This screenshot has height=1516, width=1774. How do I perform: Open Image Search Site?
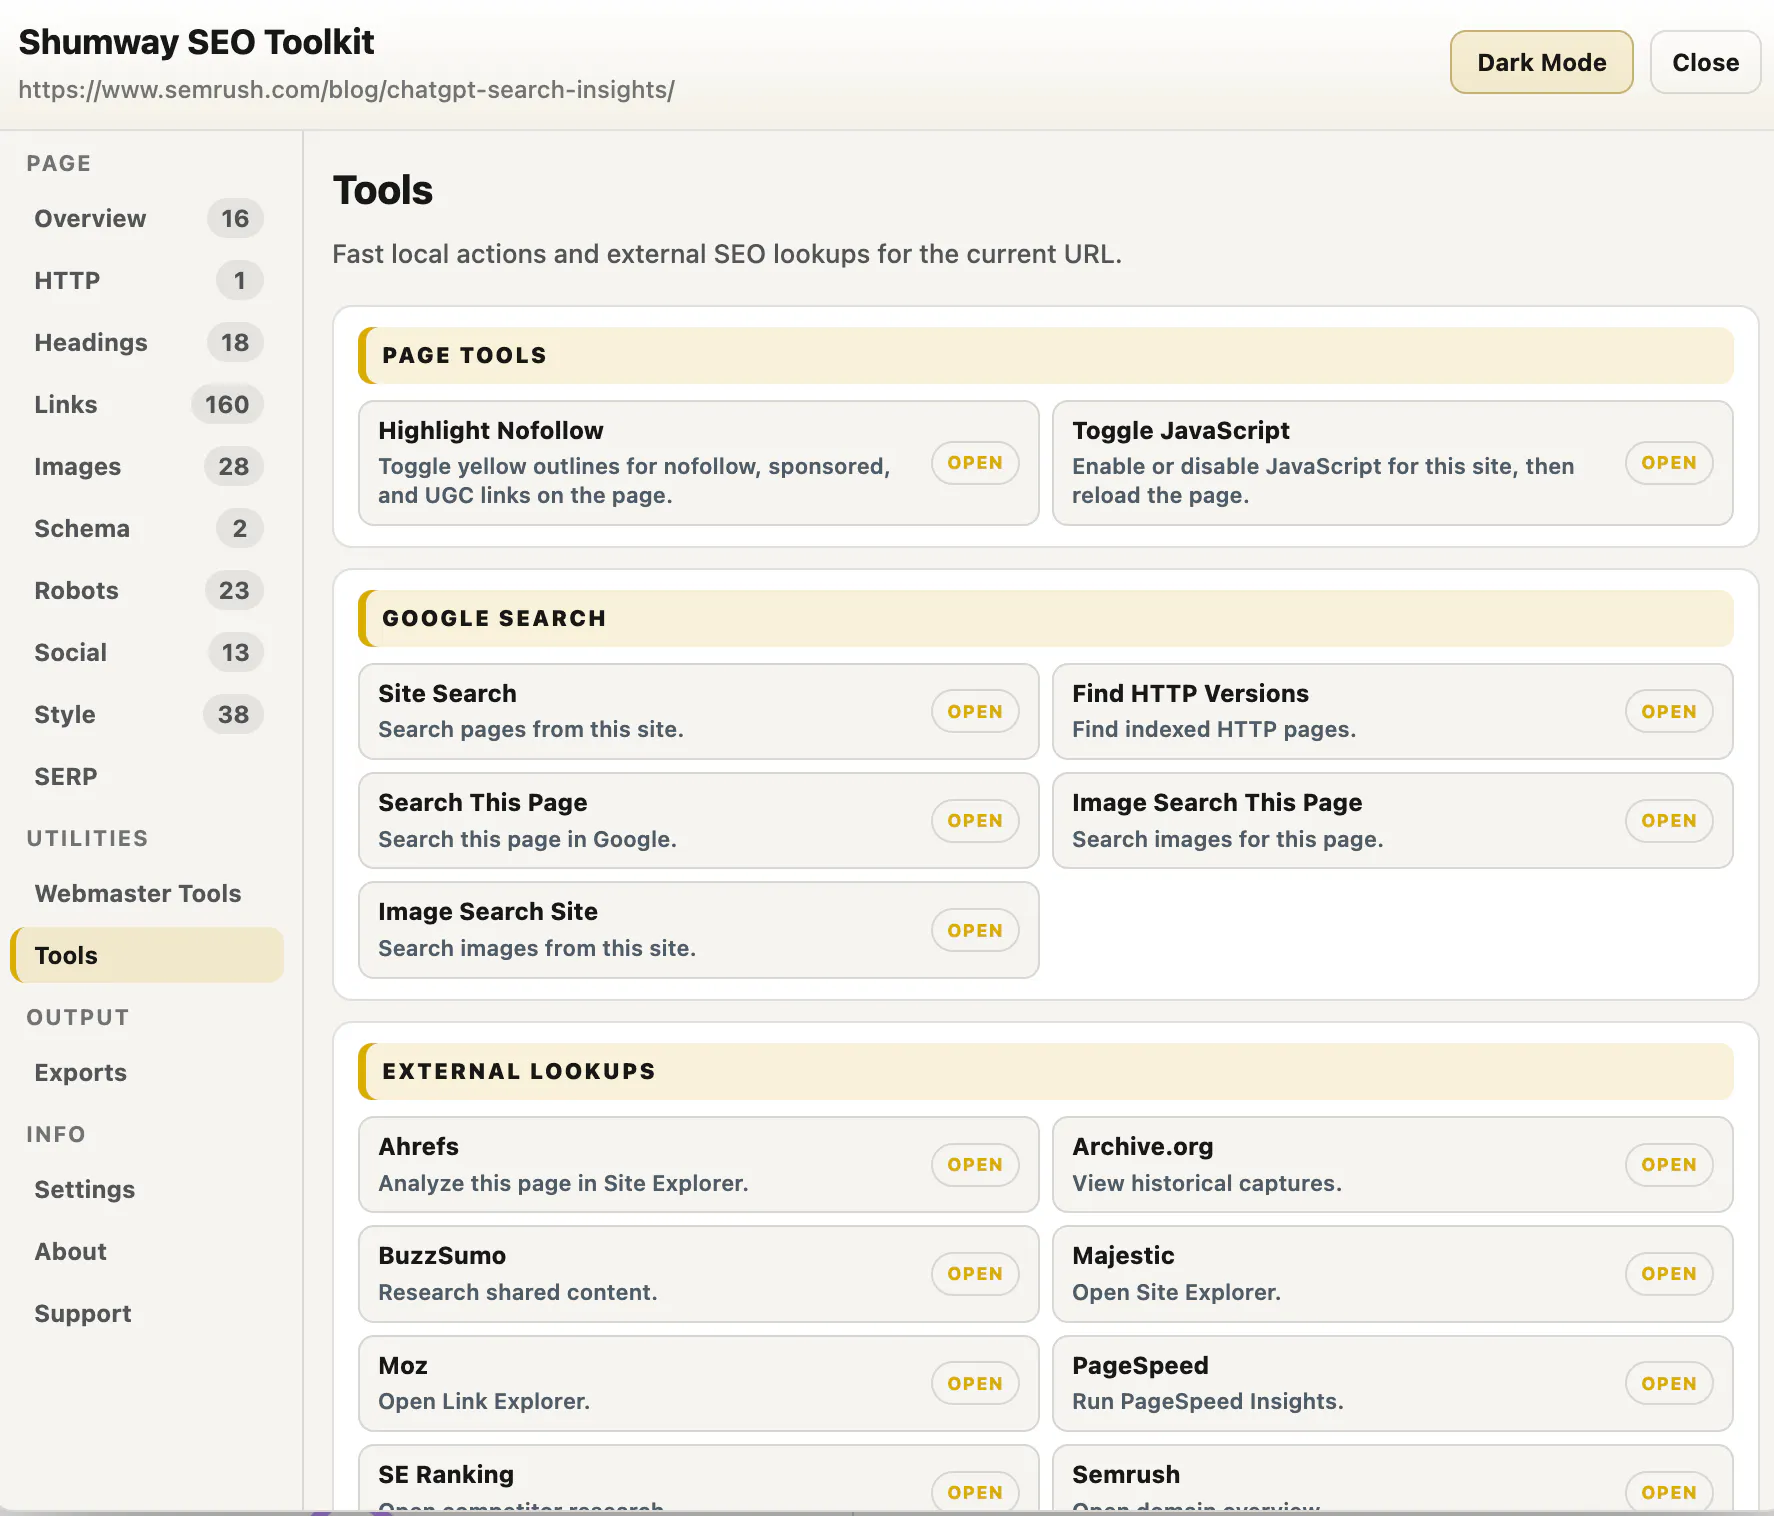point(975,930)
